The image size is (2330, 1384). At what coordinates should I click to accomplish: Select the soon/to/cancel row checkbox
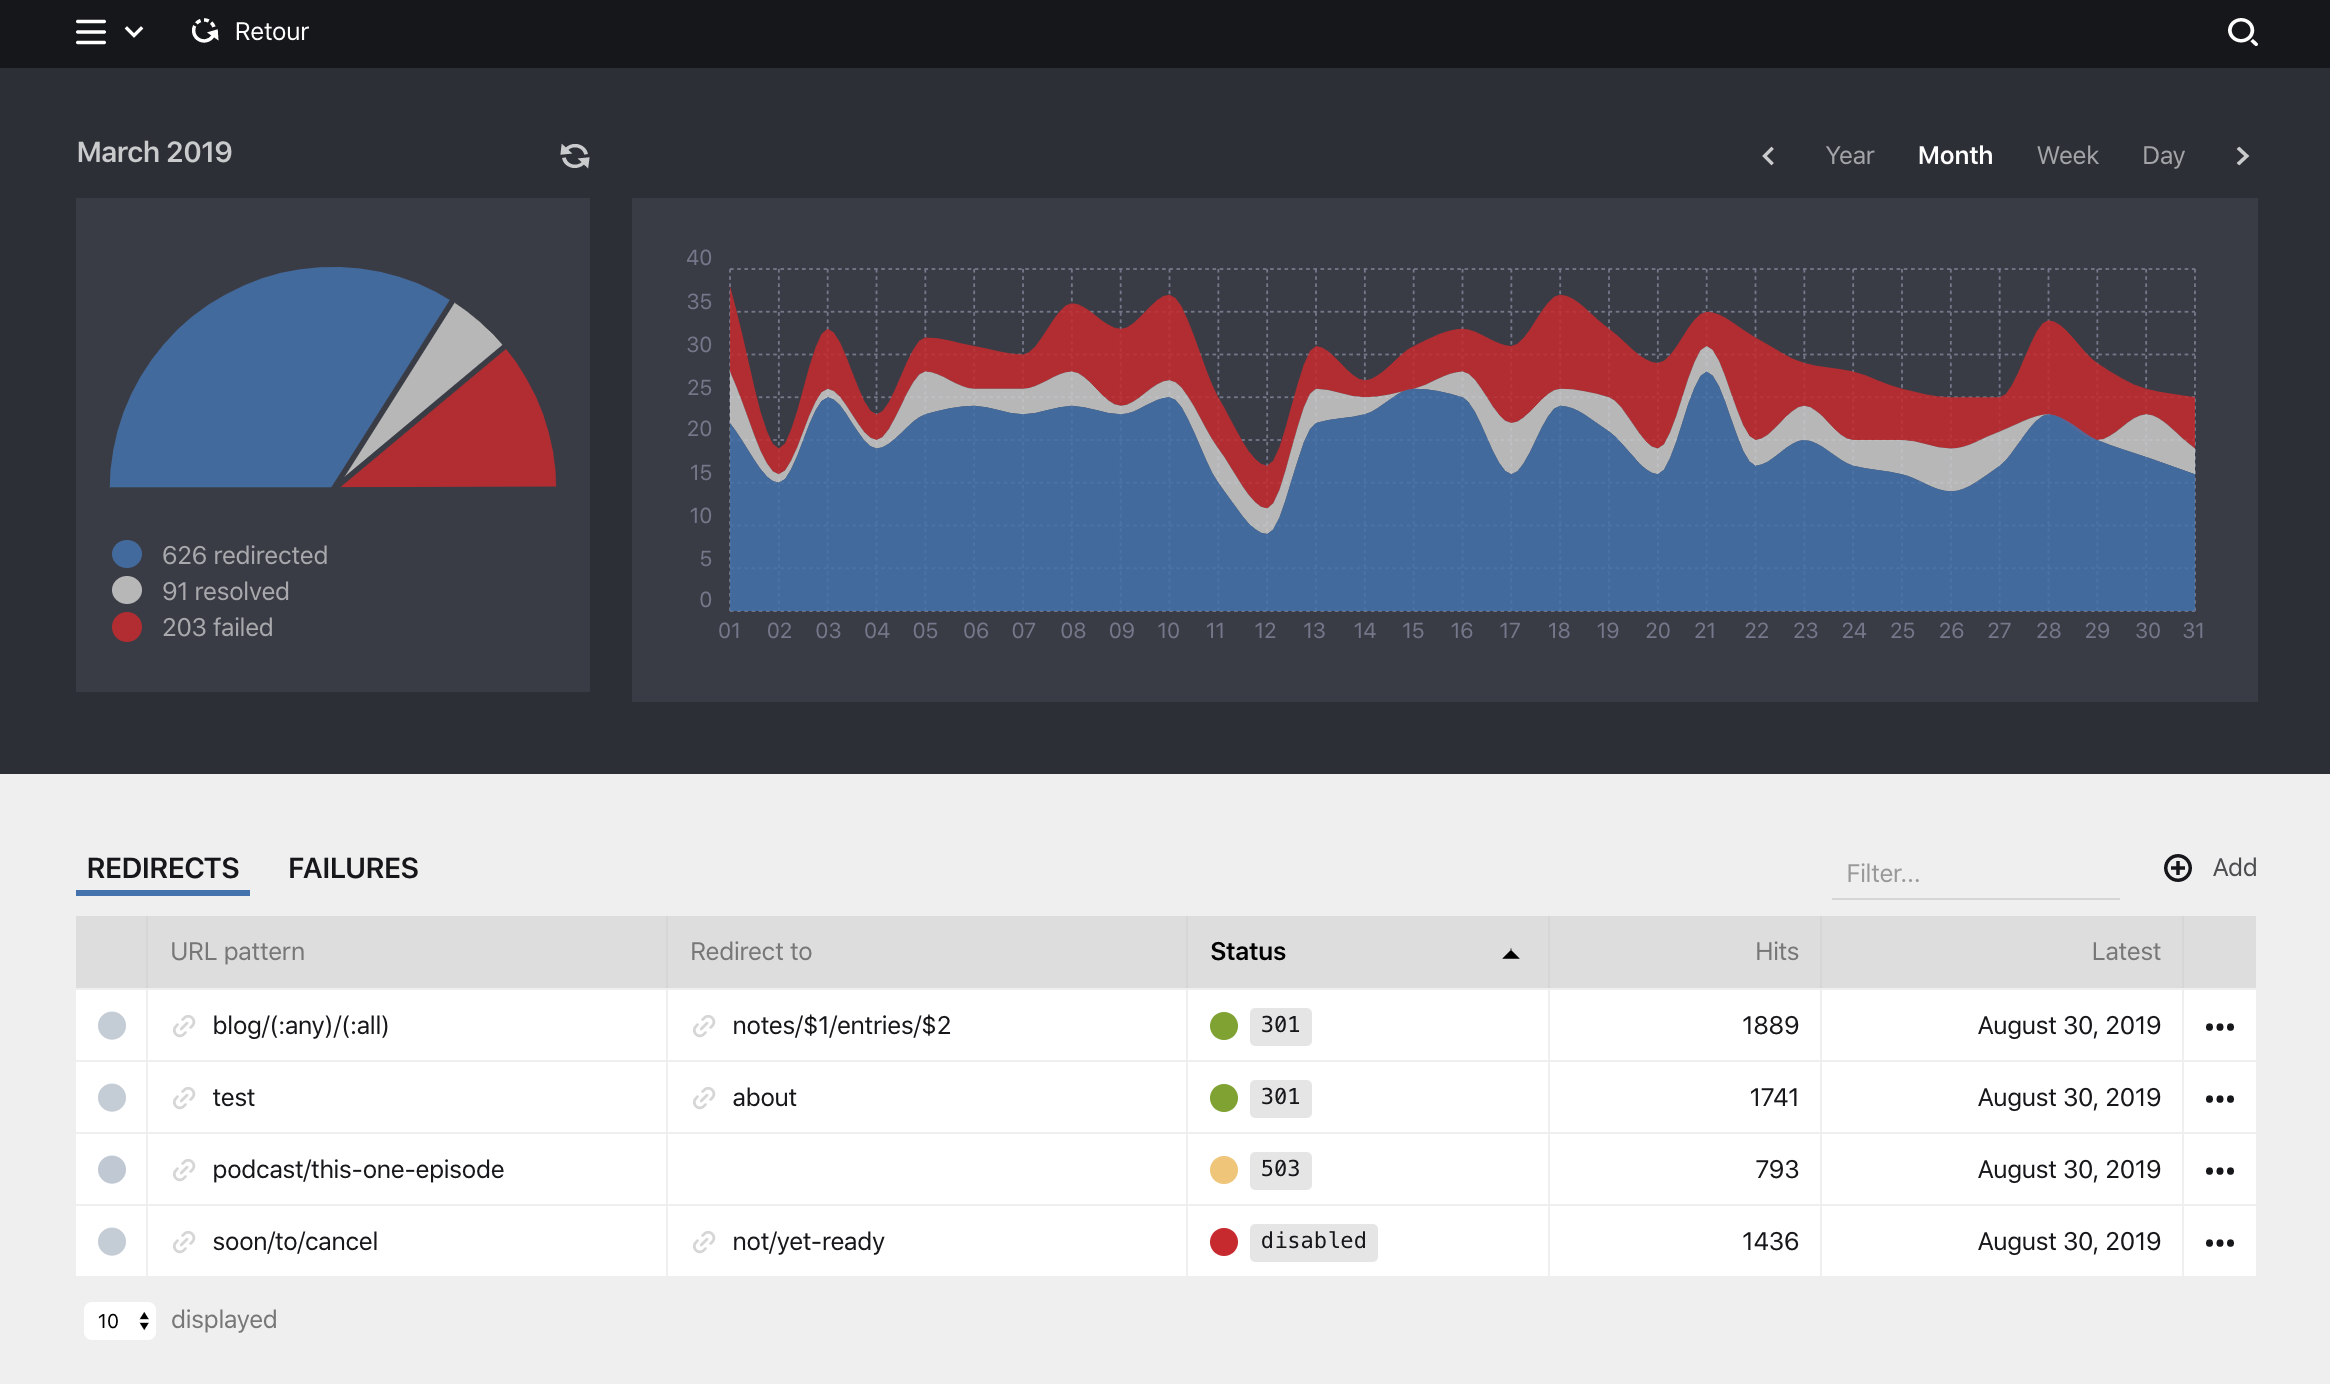112,1242
